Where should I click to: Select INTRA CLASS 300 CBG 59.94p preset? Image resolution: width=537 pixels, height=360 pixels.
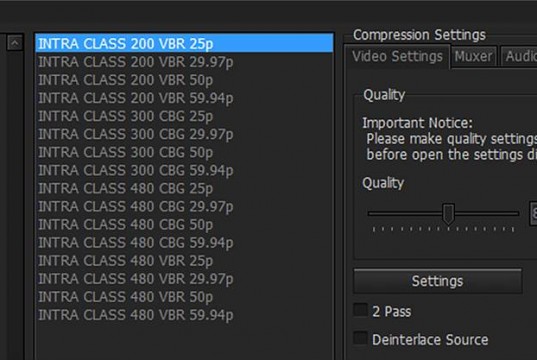tap(184, 170)
